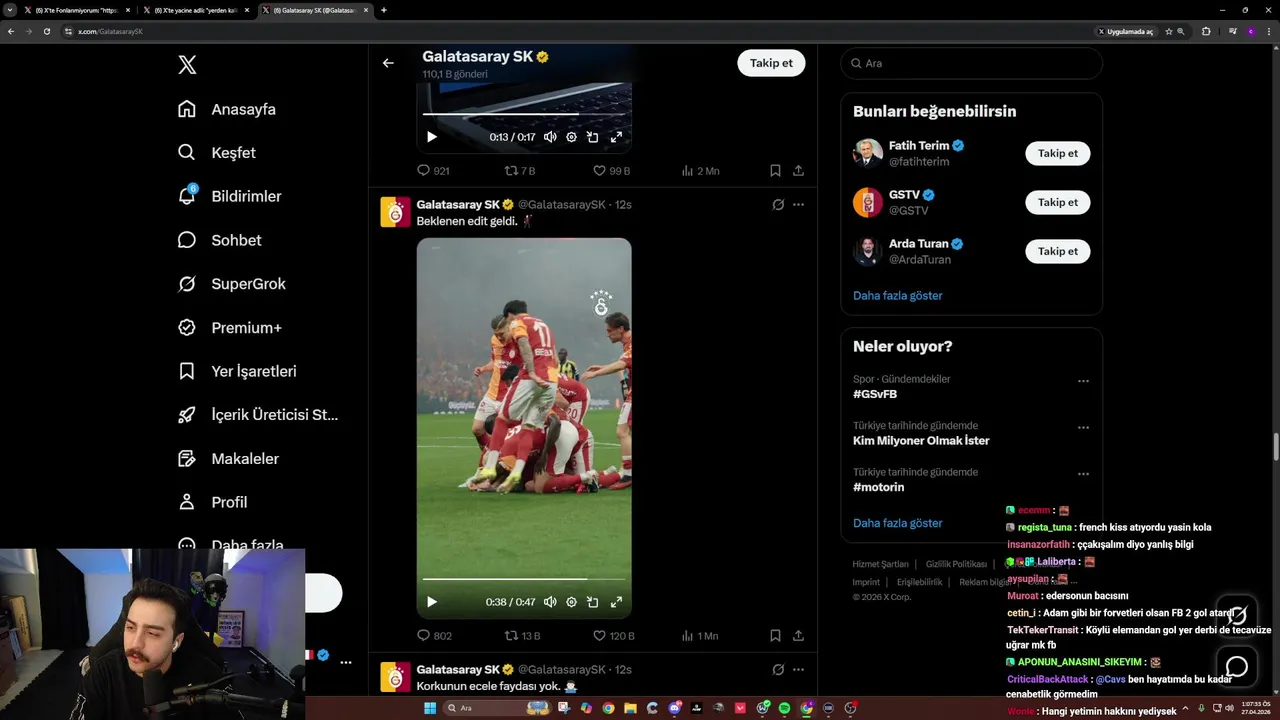This screenshot has width=1280, height=720.
Task: Go to Anasayfa in the sidebar
Action: coord(226,109)
